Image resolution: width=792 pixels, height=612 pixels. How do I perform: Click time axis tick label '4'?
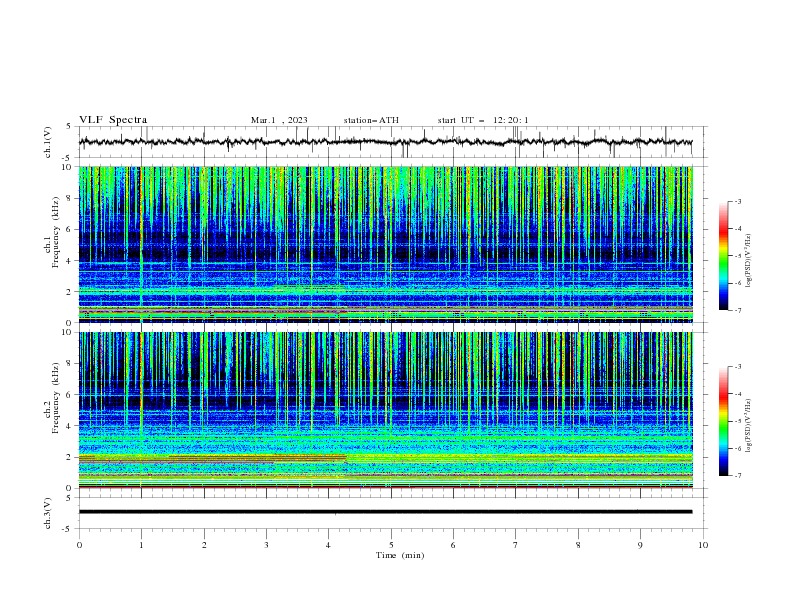click(x=328, y=545)
